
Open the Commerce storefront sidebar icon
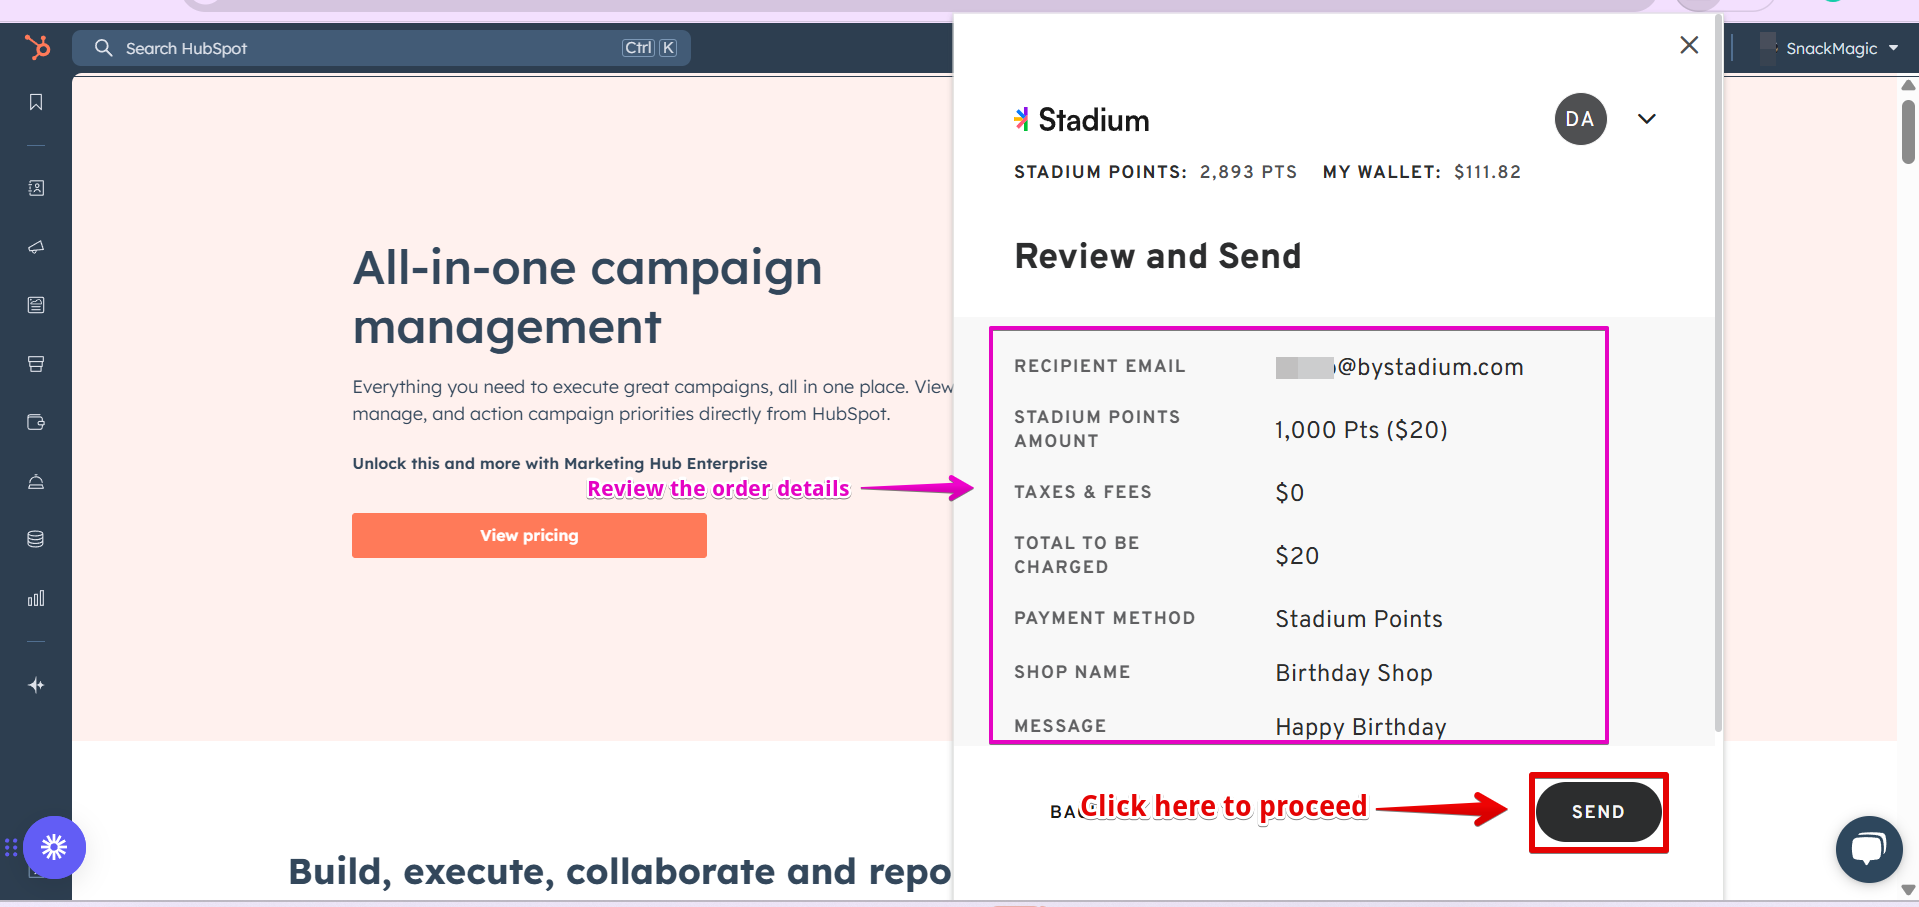point(36,364)
